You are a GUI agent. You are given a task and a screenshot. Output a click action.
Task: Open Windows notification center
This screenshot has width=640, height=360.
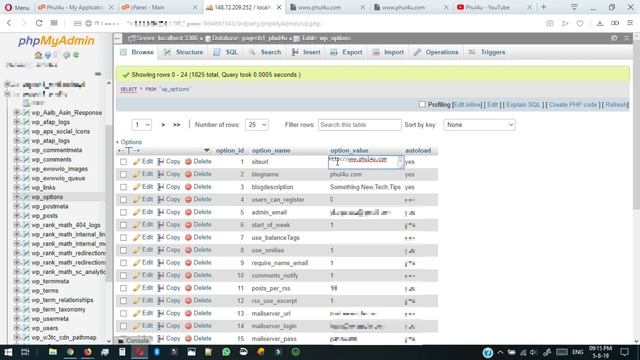point(624,352)
